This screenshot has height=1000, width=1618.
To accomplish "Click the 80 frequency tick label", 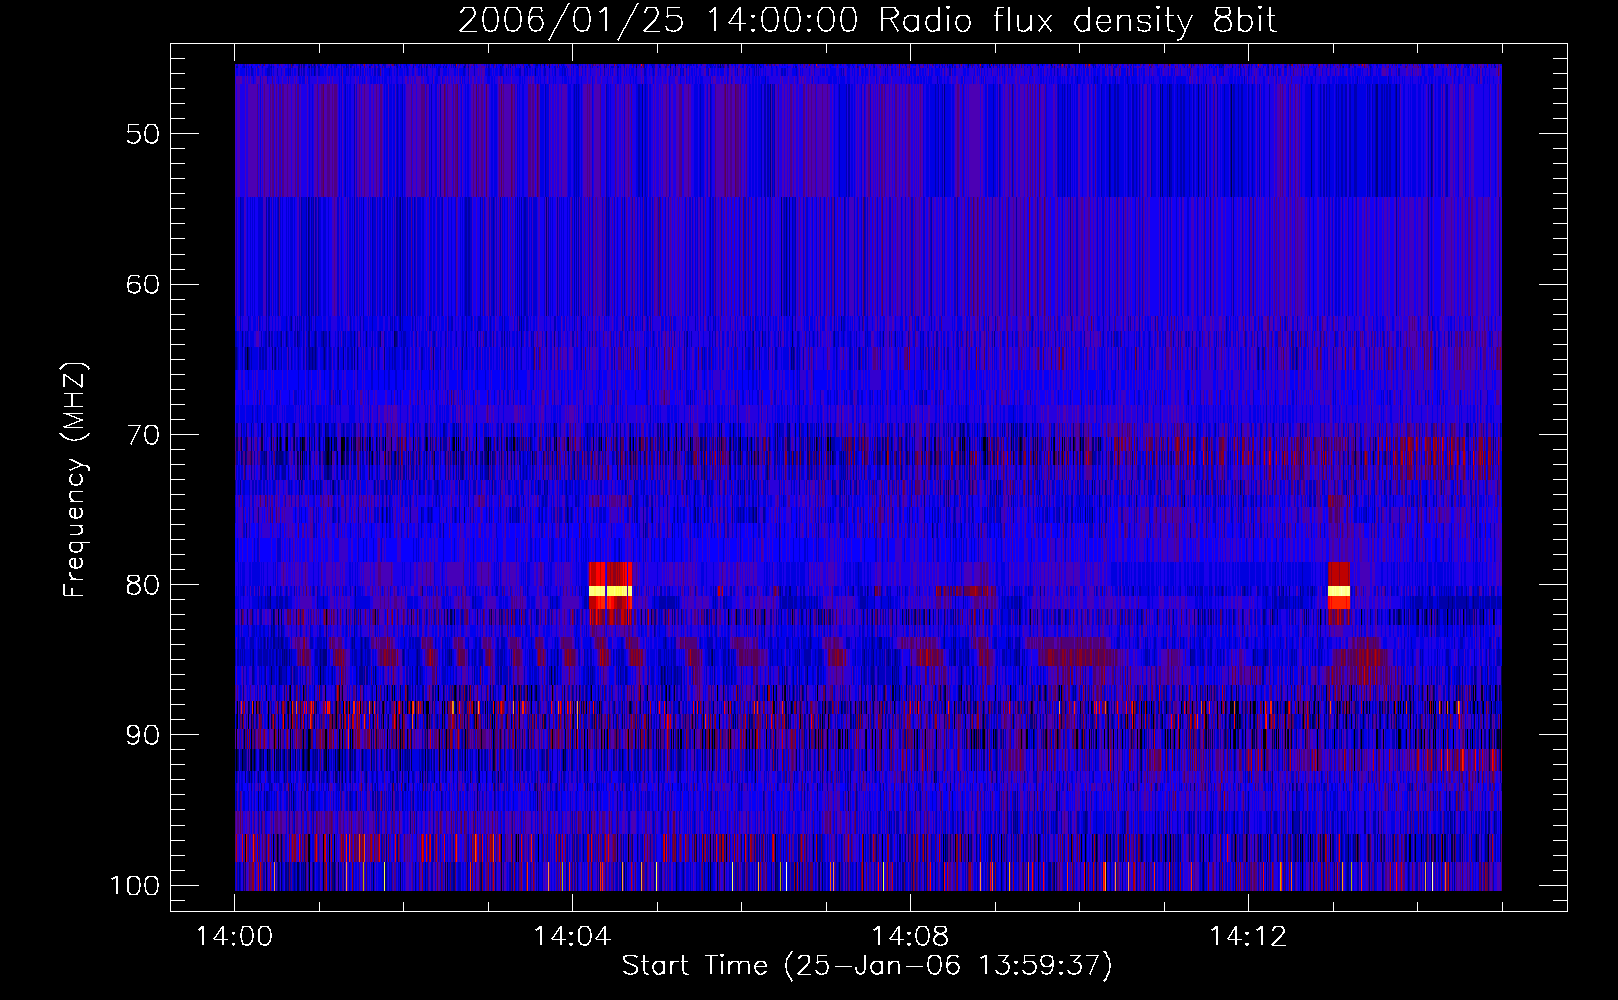I will (x=143, y=585).
